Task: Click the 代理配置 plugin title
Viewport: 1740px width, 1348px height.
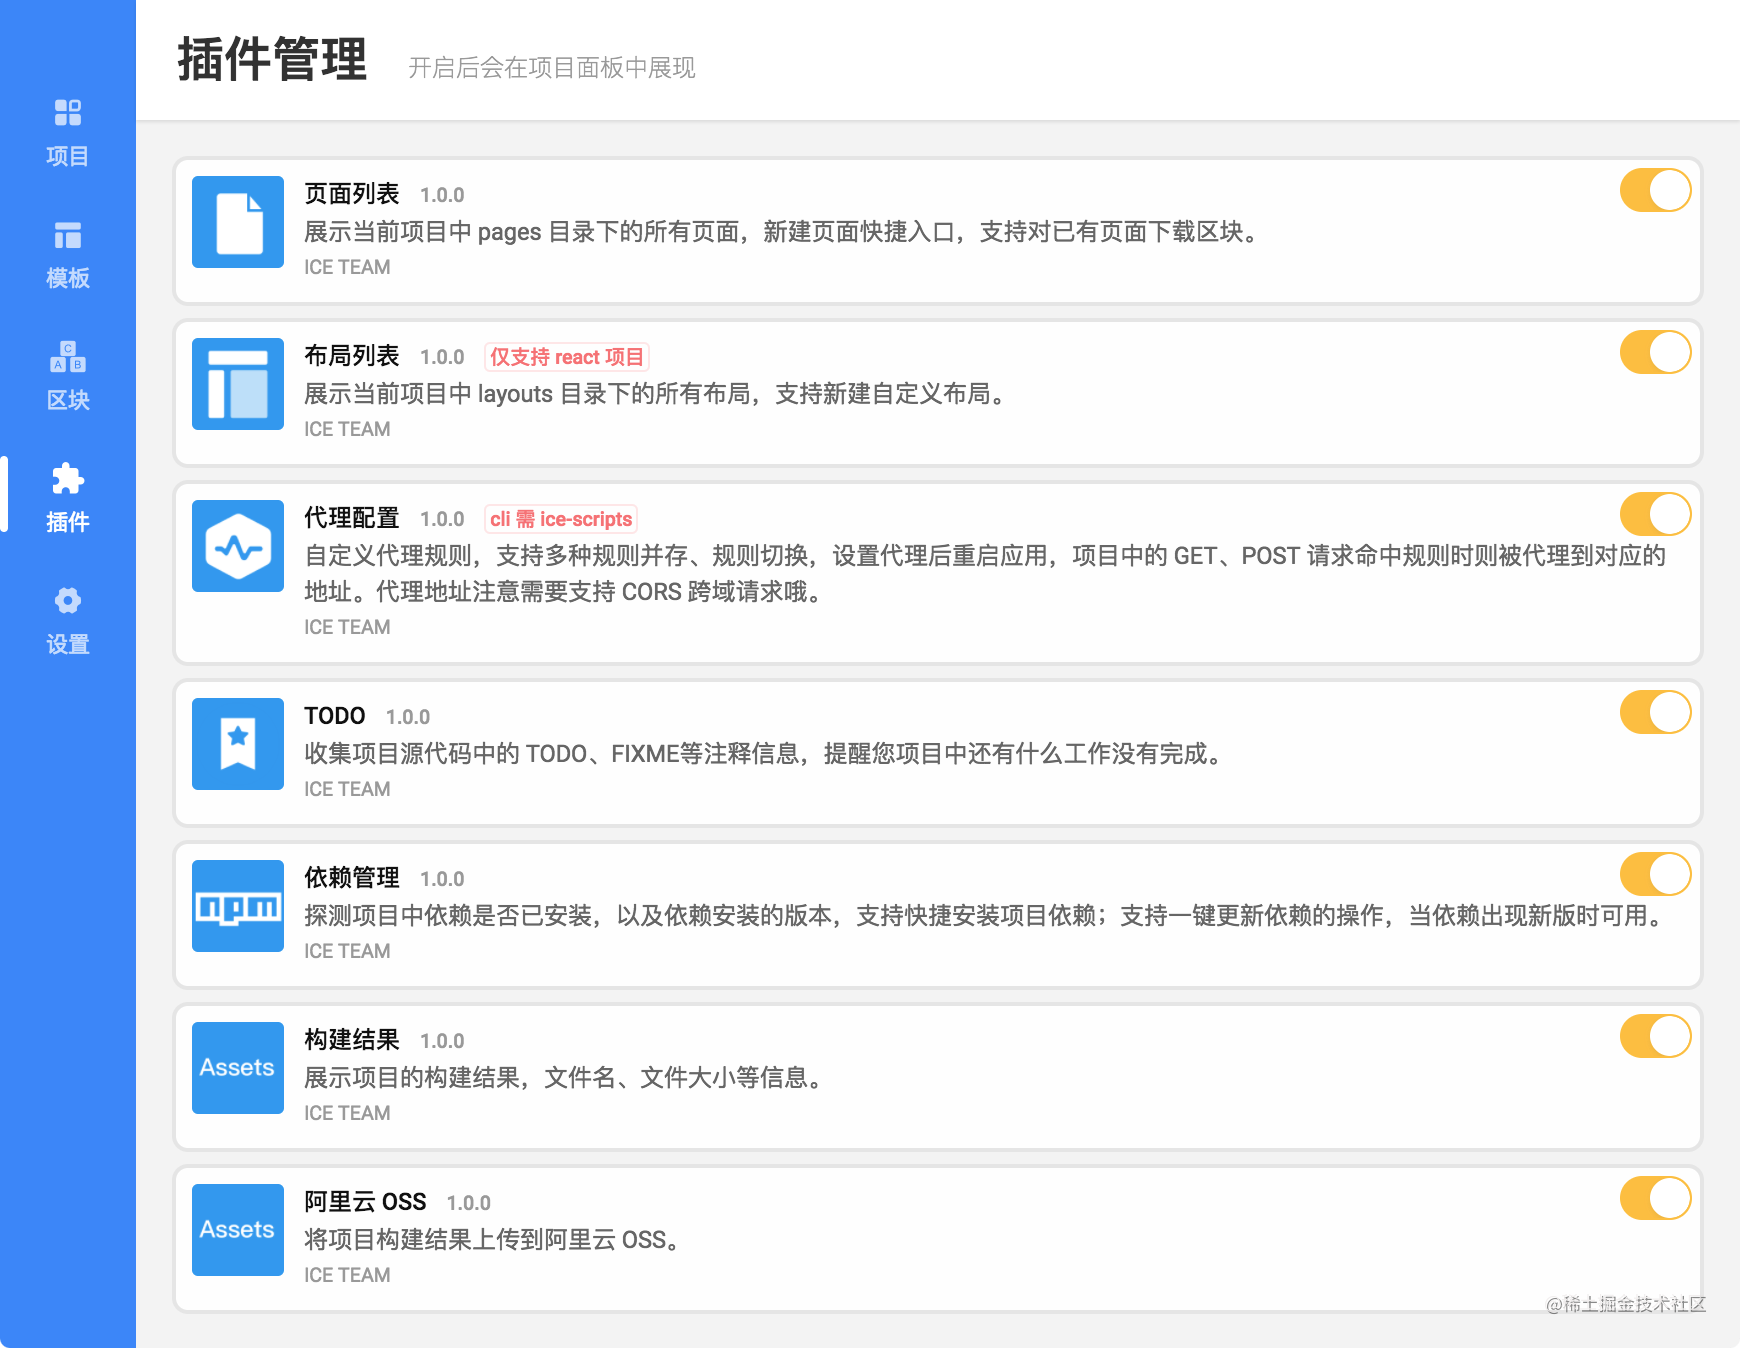Action: (352, 517)
